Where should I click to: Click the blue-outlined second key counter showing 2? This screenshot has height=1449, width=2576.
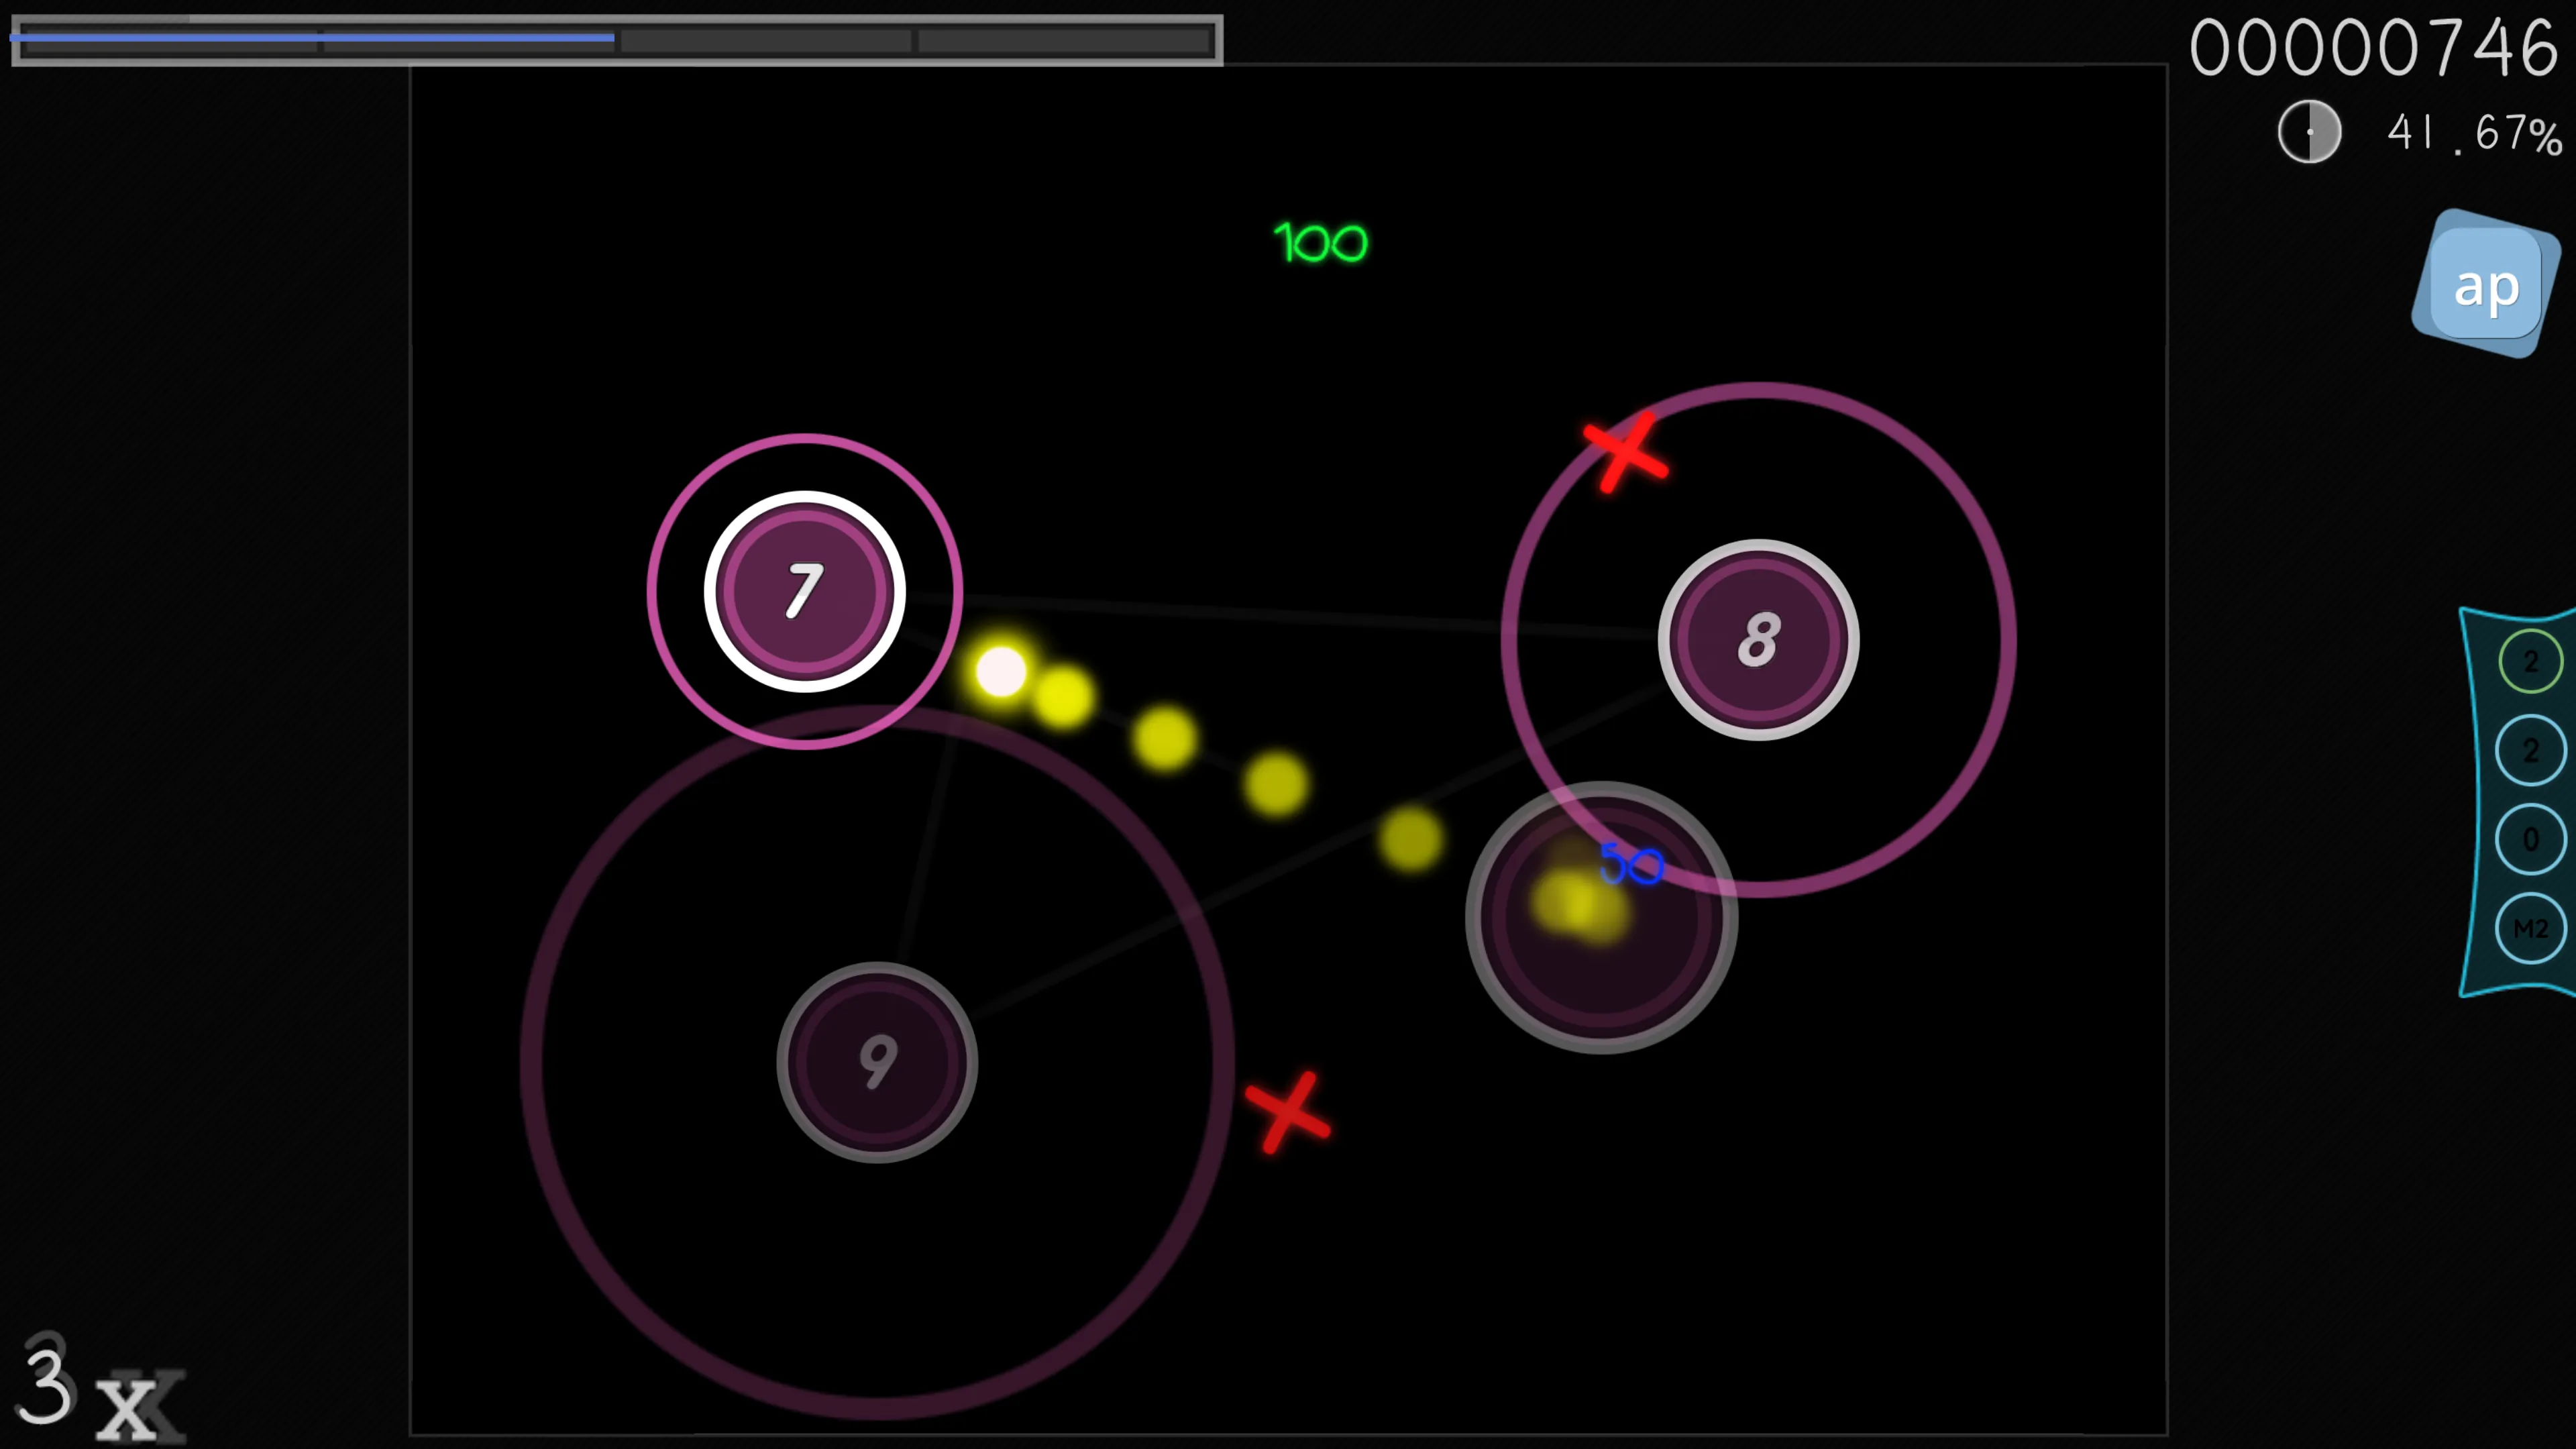2530,750
